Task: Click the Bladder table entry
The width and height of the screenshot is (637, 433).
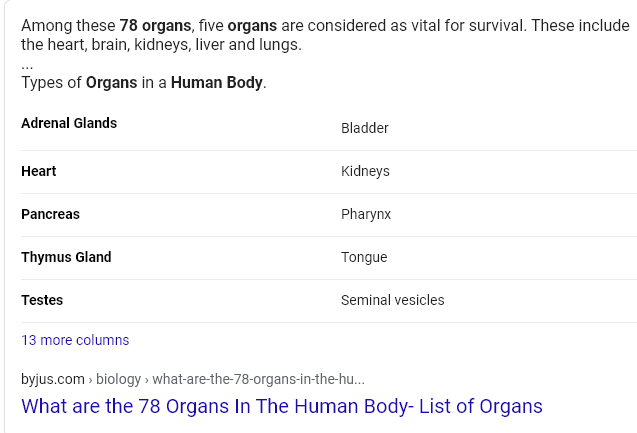Action: coord(365,128)
